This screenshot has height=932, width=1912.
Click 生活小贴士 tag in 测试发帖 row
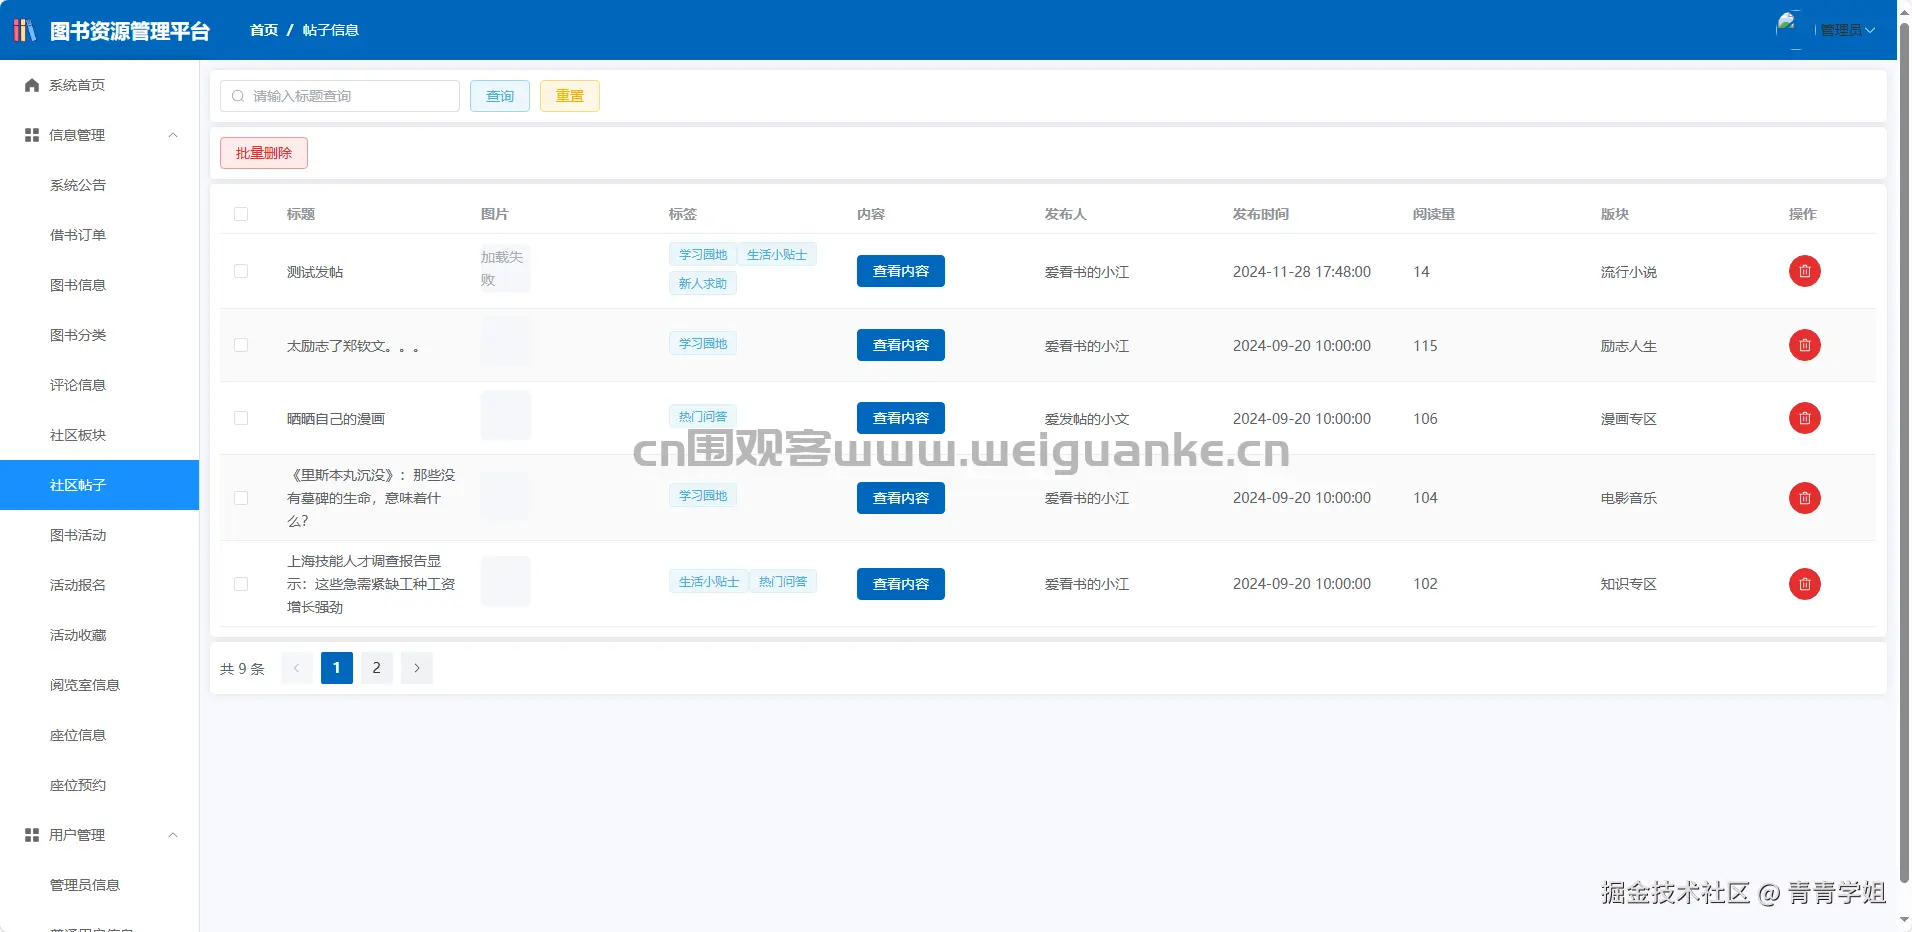[777, 255]
